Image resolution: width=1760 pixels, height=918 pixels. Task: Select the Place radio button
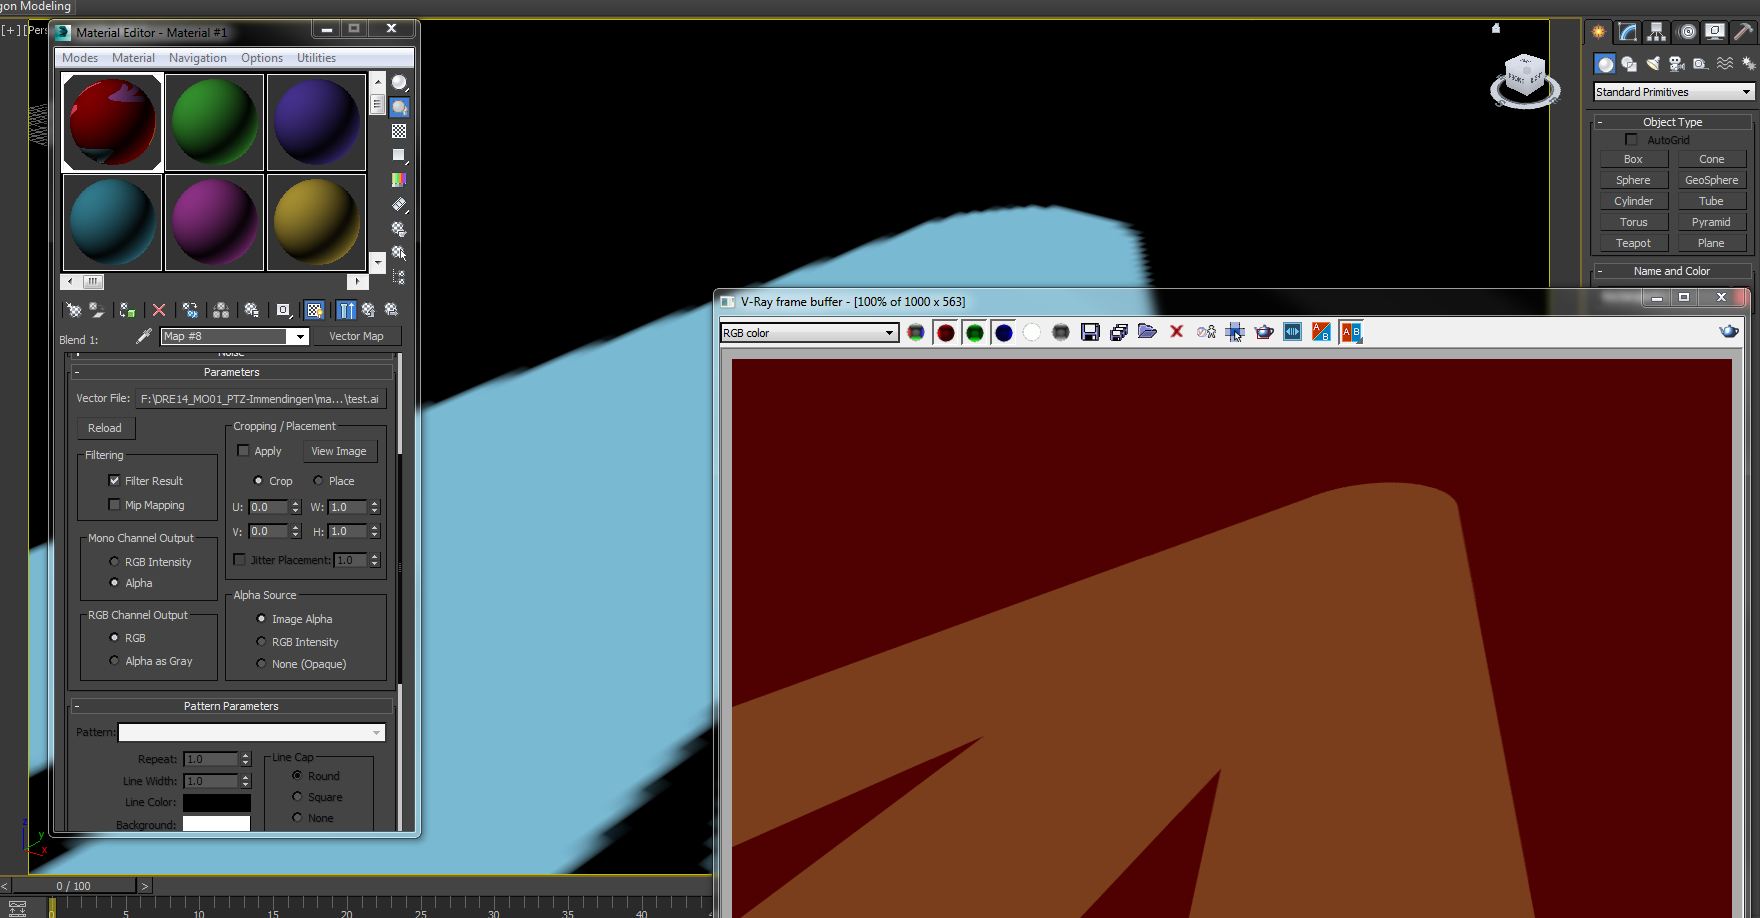(x=318, y=480)
